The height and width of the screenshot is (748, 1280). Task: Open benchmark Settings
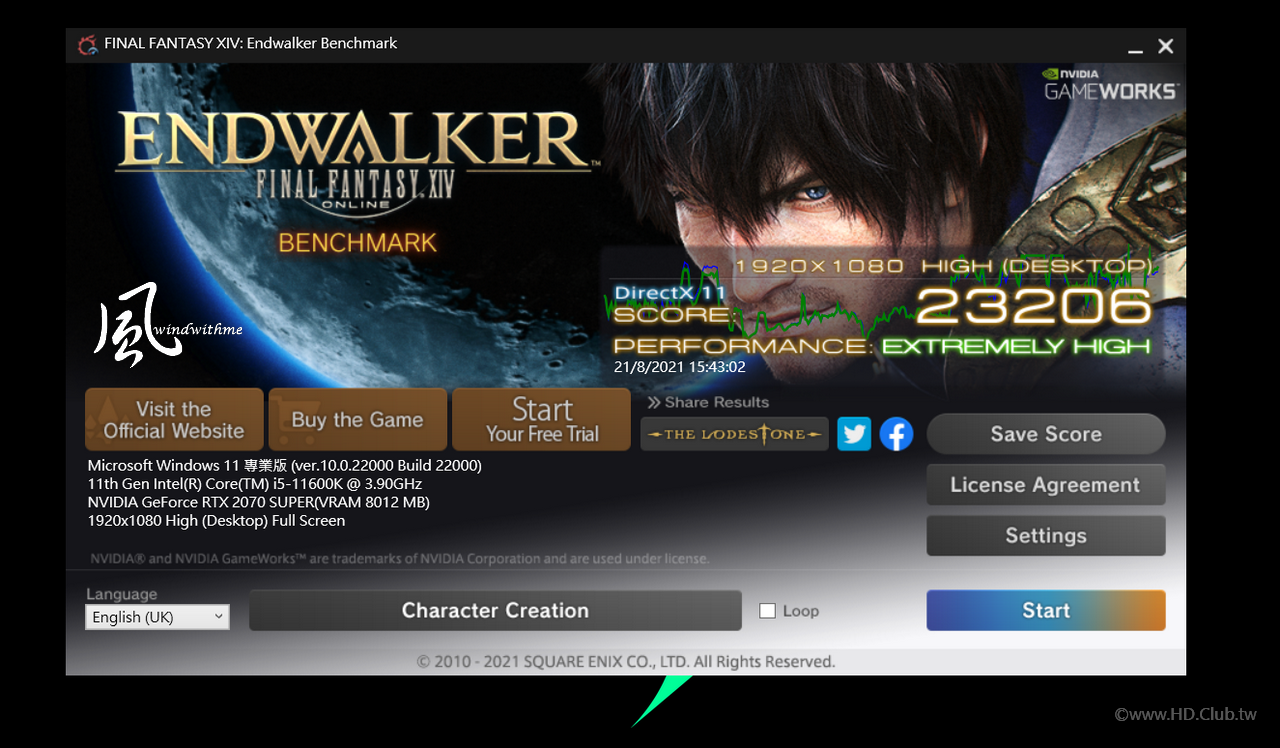tap(1046, 536)
